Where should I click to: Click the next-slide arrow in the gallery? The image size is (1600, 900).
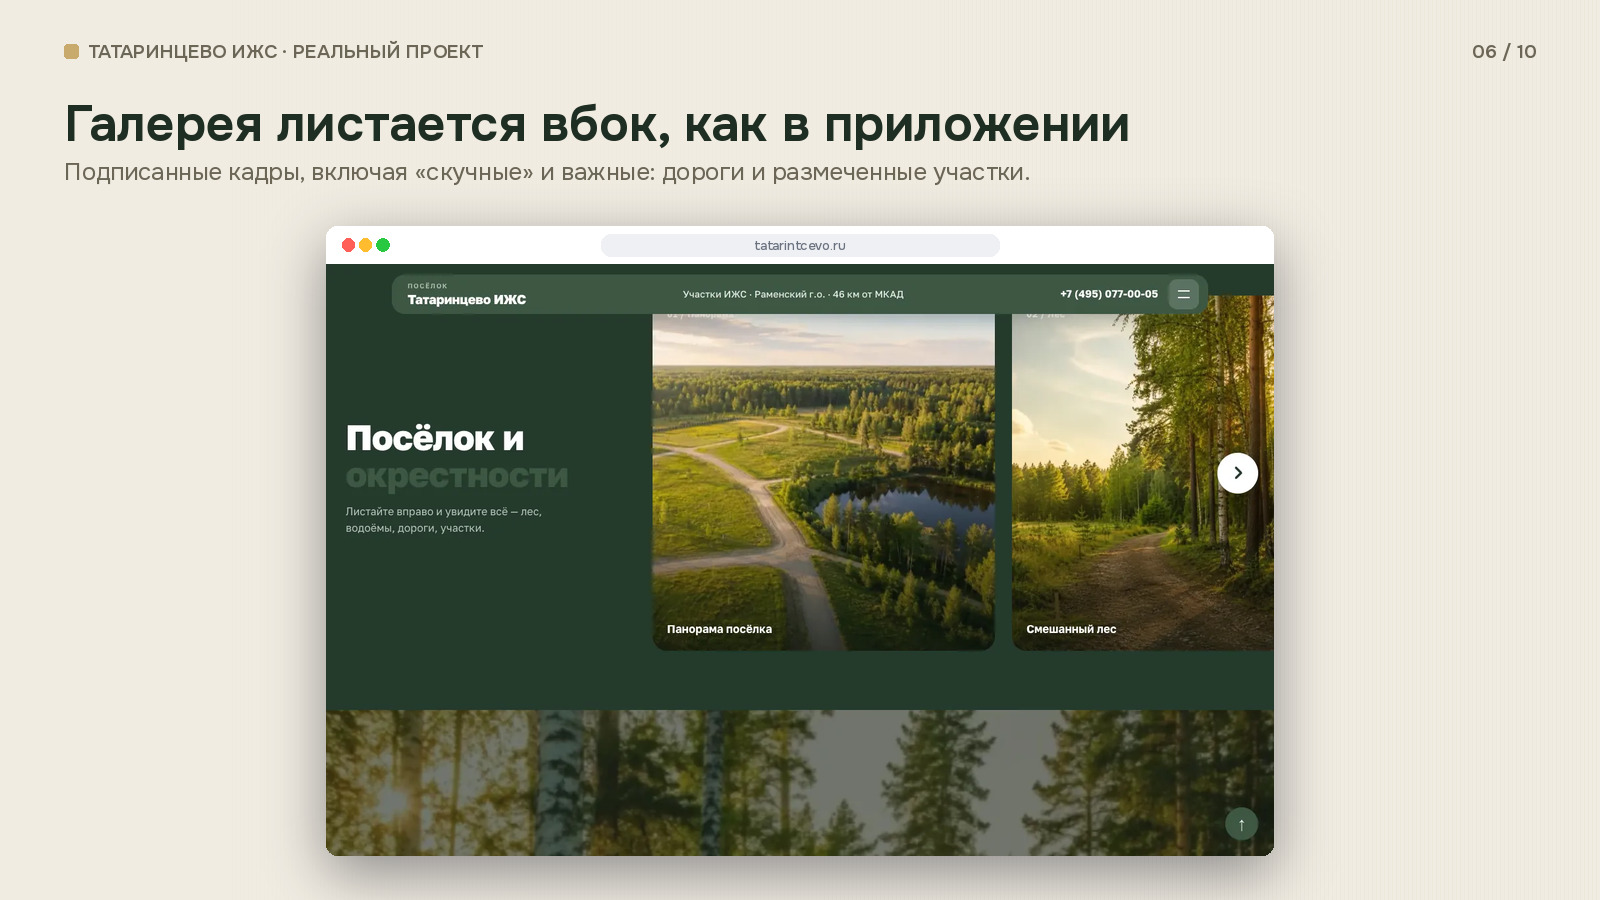pyautogui.click(x=1237, y=473)
